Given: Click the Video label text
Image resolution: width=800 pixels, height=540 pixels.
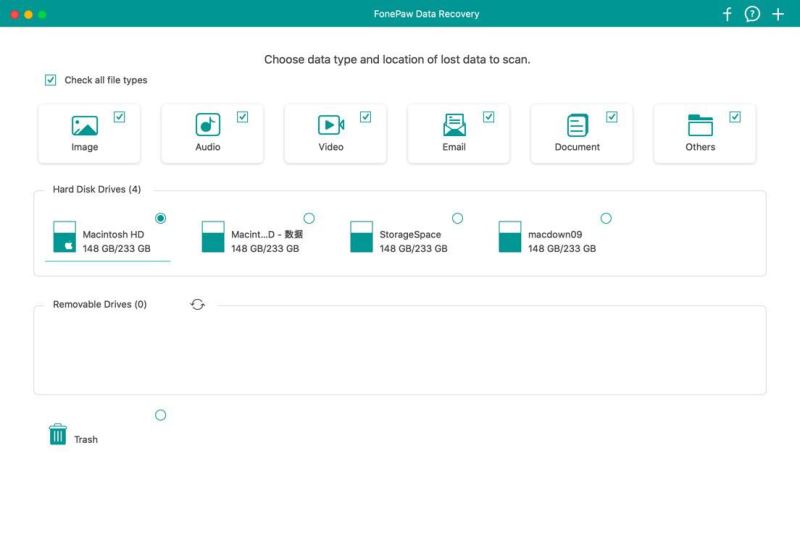Looking at the screenshot, I should [x=331, y=147].
